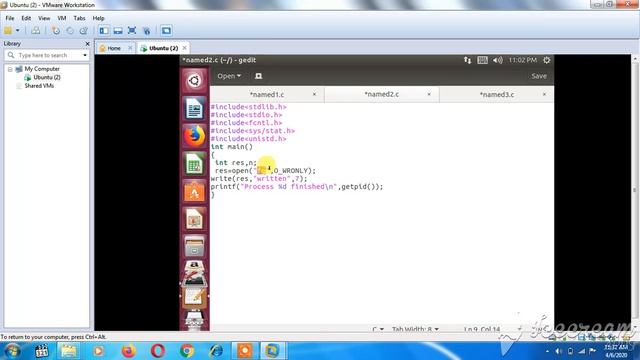Image resolution: width=640 pixels, height=360 pixels.
Task: Open the VM menu
Action: 62,18
